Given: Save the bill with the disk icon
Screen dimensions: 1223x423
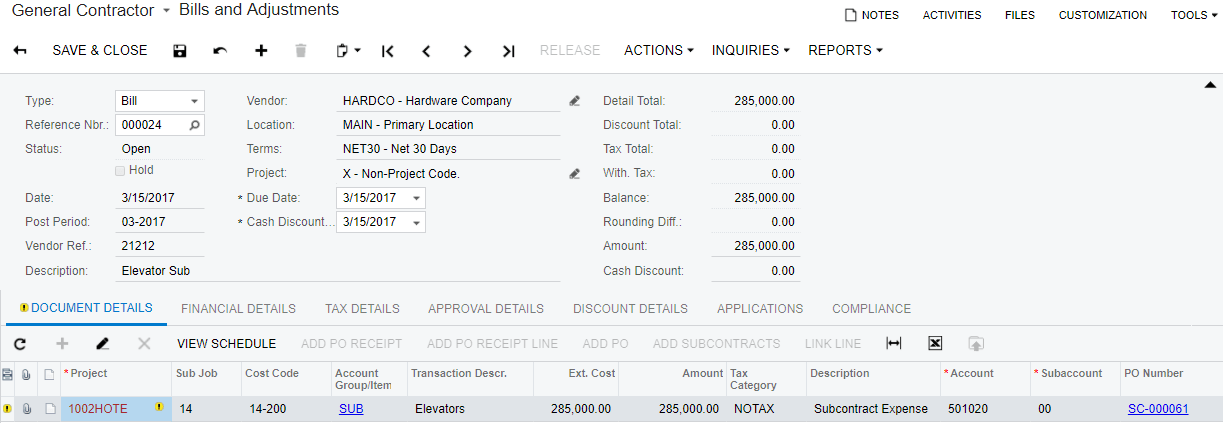Looking at the screenshot, I should [x=180, y=51].
